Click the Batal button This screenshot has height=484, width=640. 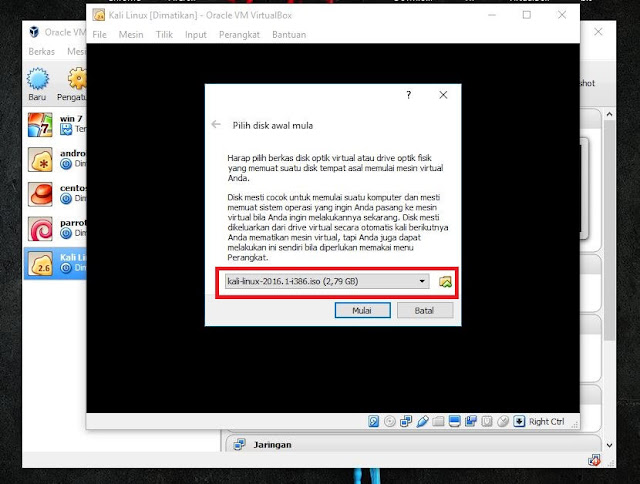(x=424, y=311)
